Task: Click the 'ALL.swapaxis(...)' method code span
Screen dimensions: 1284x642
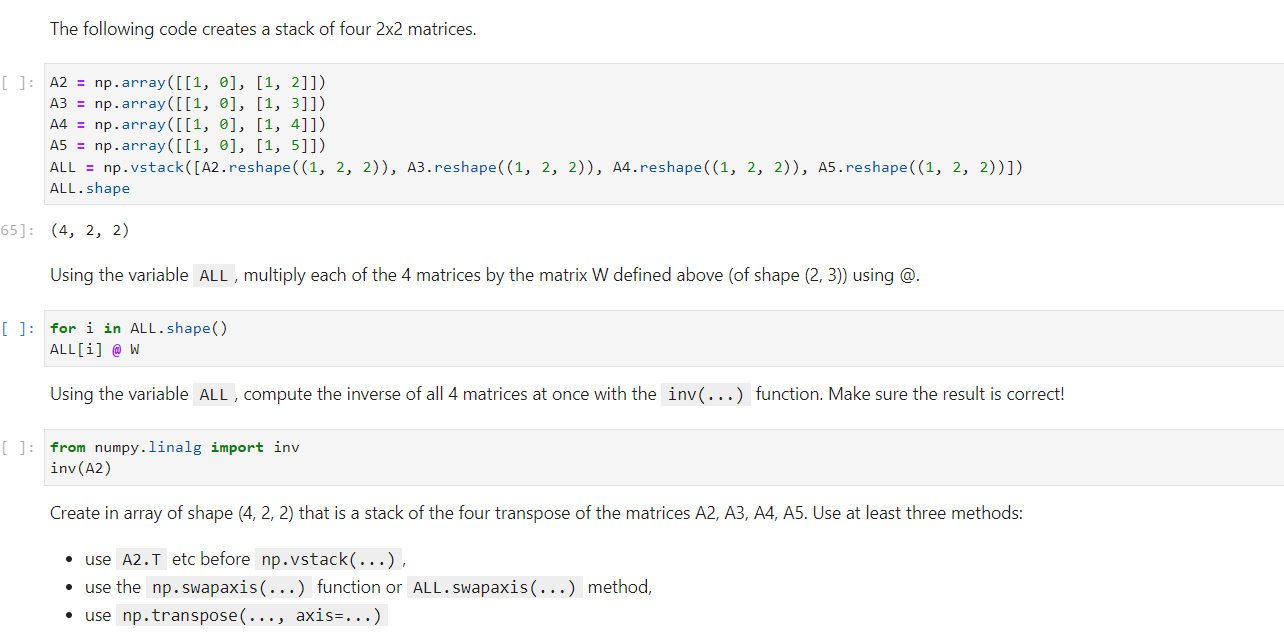Action: tap(496, 587)
